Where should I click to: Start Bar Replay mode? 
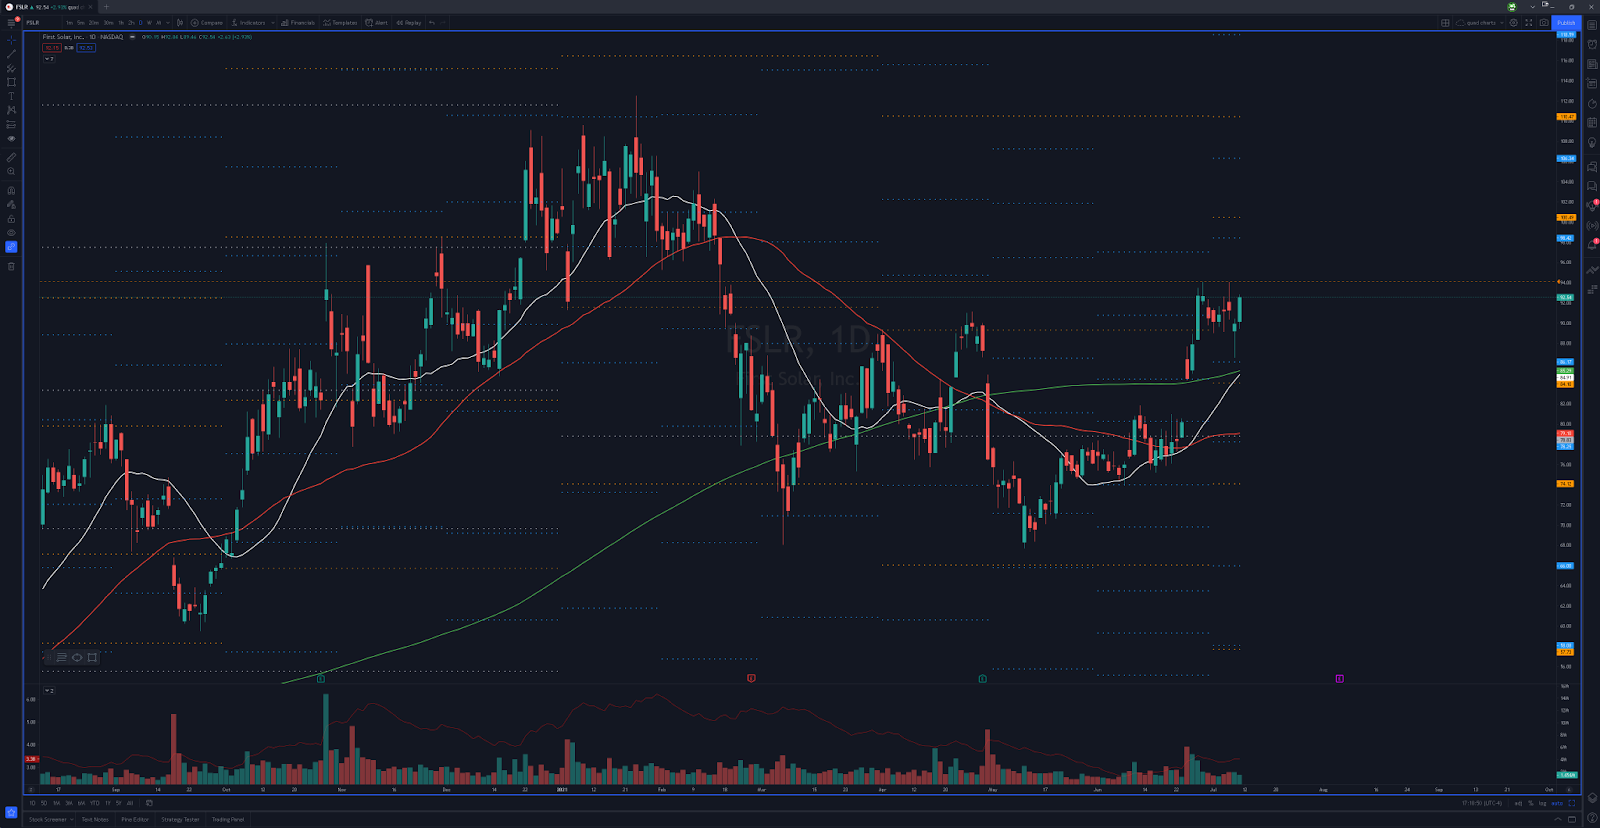tap(409, 22)
